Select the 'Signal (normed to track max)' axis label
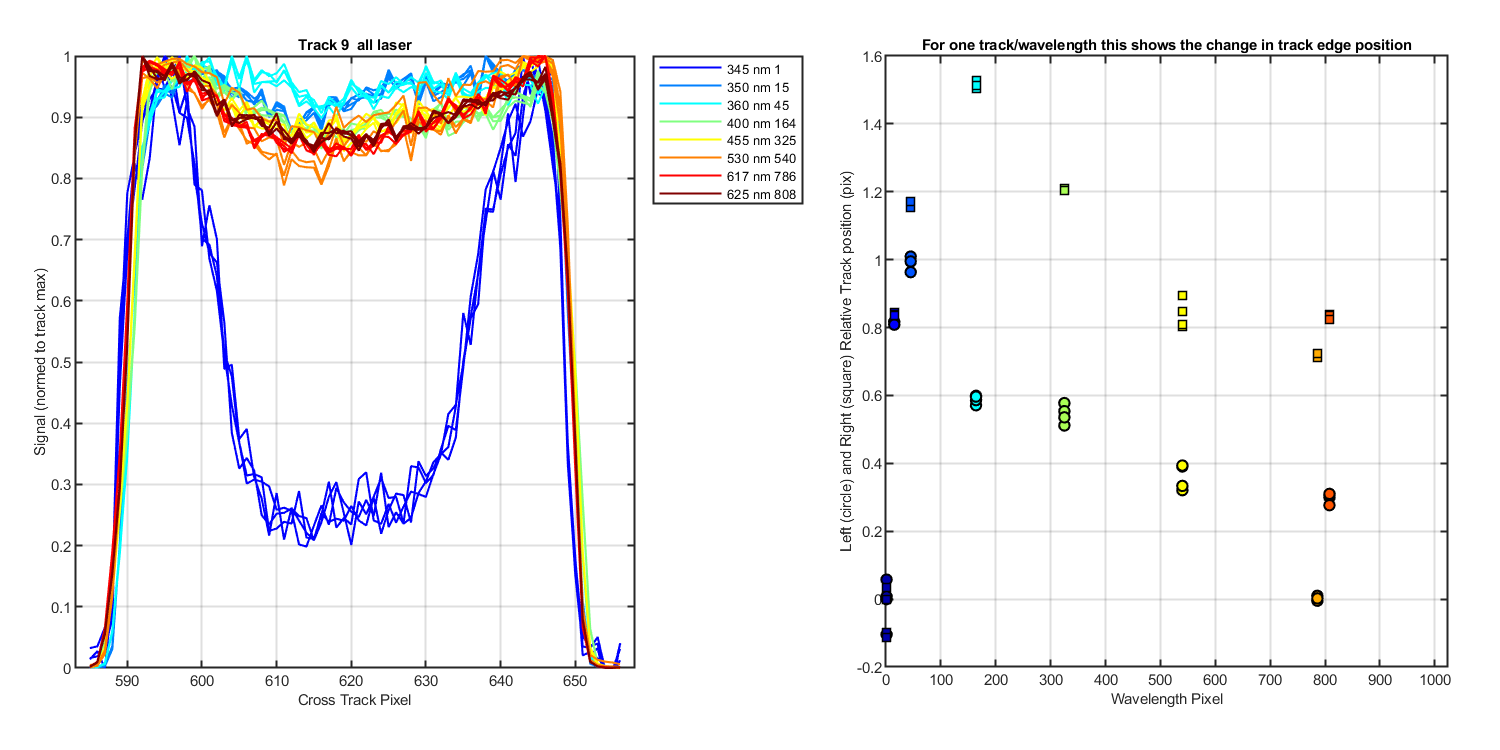Viewport: 1500px width, 750px height. click(40, 362)
